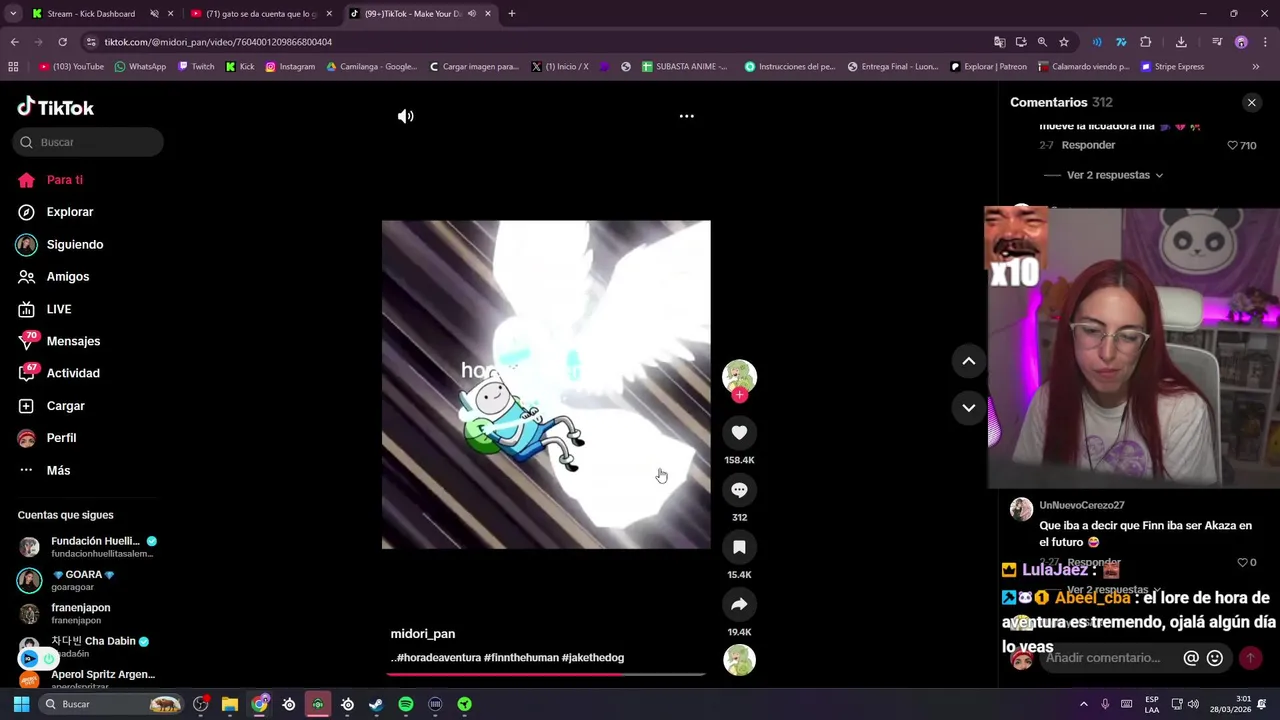Open the Twitch bookmark
Screen dimensions: 1280x720
[x=196, y=67]
